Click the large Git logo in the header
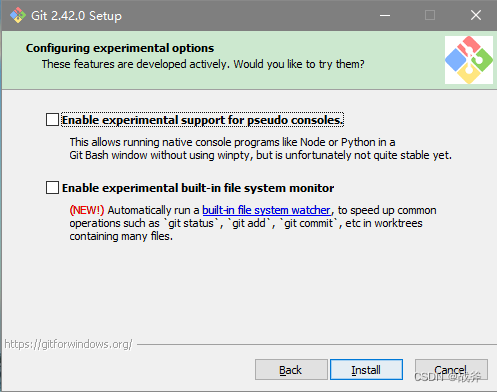Viewport: 497px width, 392px height. pyautogui.click(x=469, y=60)
